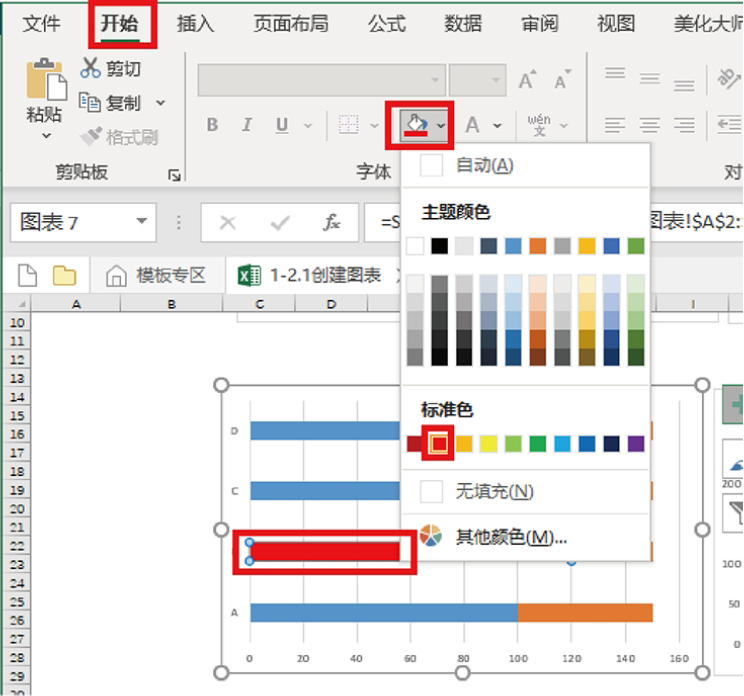Click the increase font size icon
Image resolution: width=744 pixels, height=696 pixels.
click(x=527, y=80)
